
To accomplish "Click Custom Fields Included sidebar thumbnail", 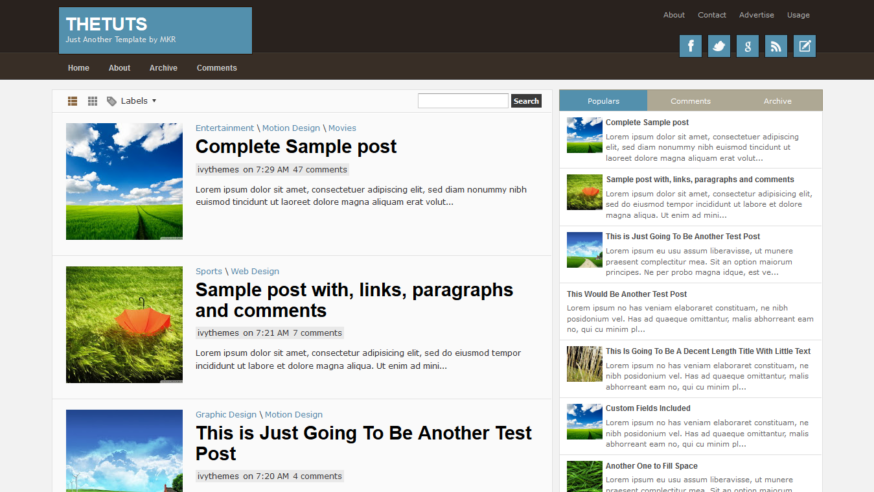I will (x=585, y=422).
